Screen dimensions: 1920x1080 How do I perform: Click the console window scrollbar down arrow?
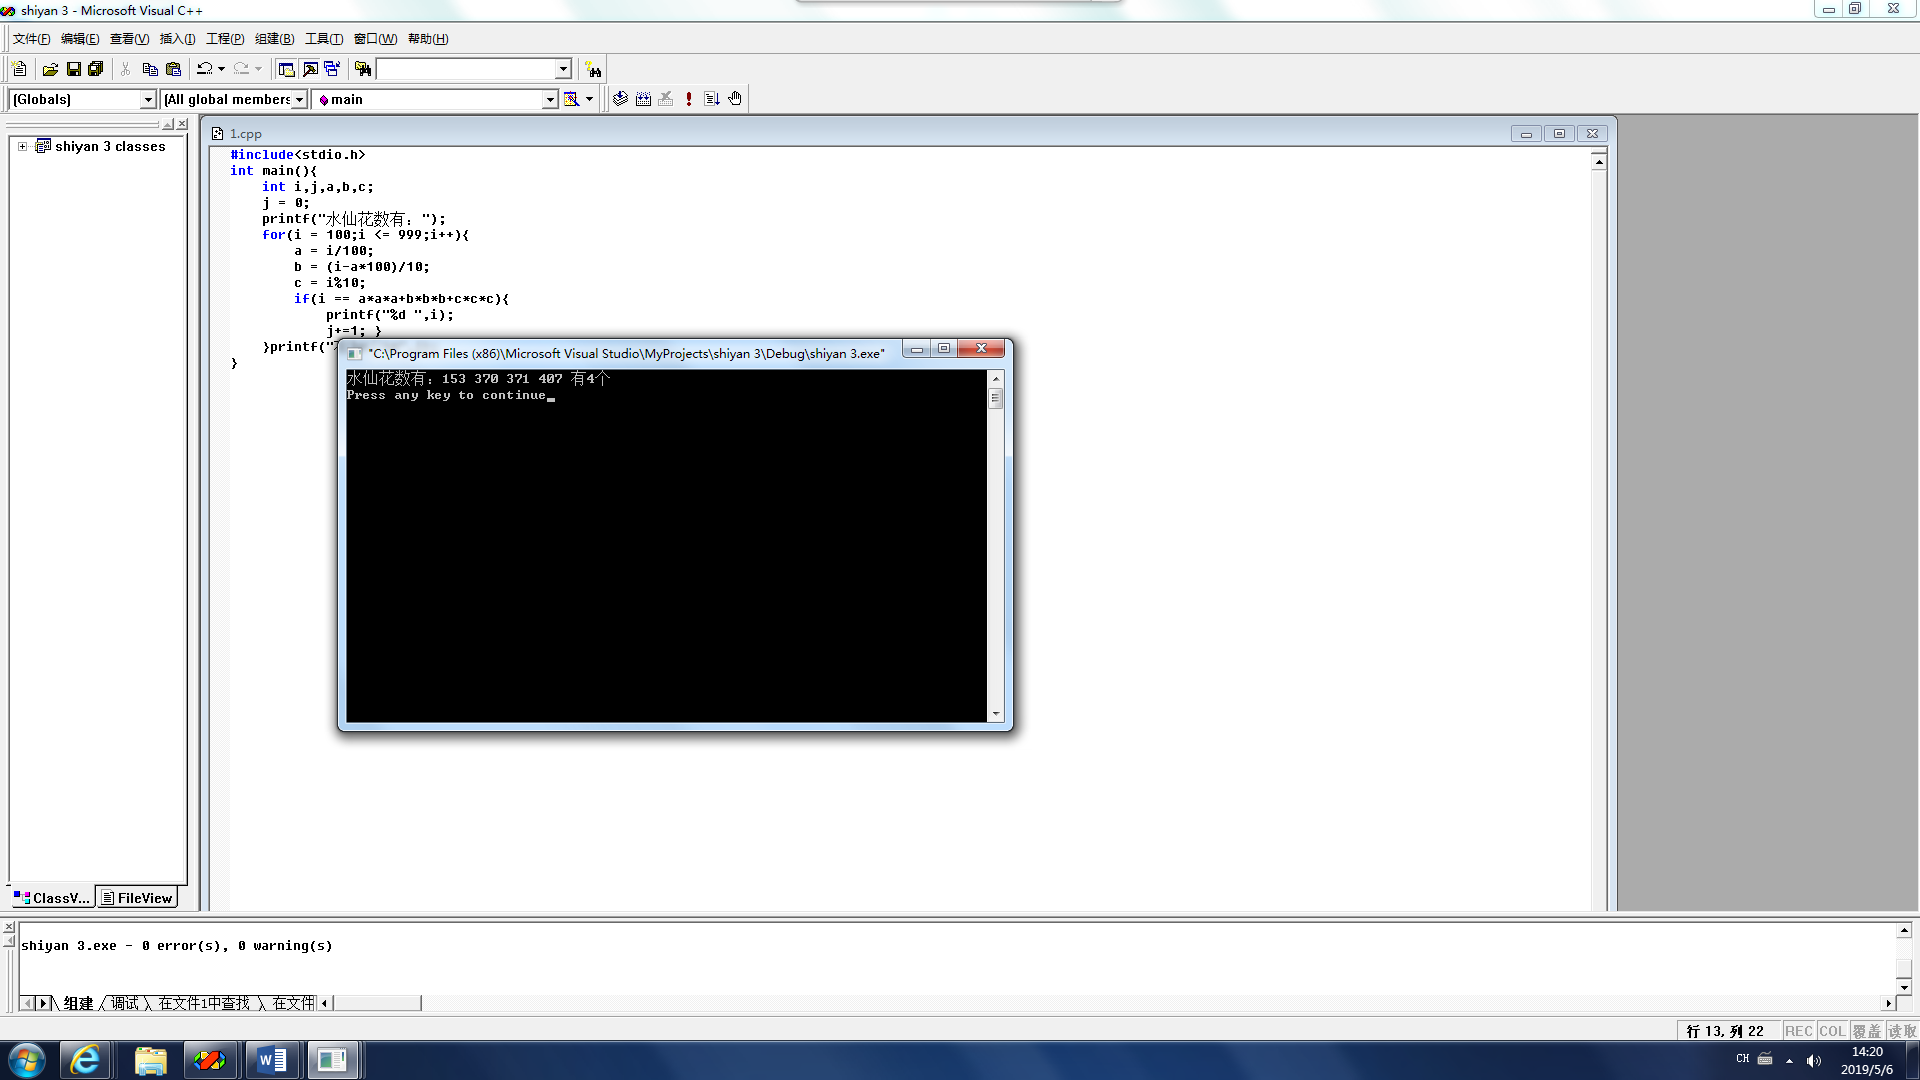[x=995, y=714]
